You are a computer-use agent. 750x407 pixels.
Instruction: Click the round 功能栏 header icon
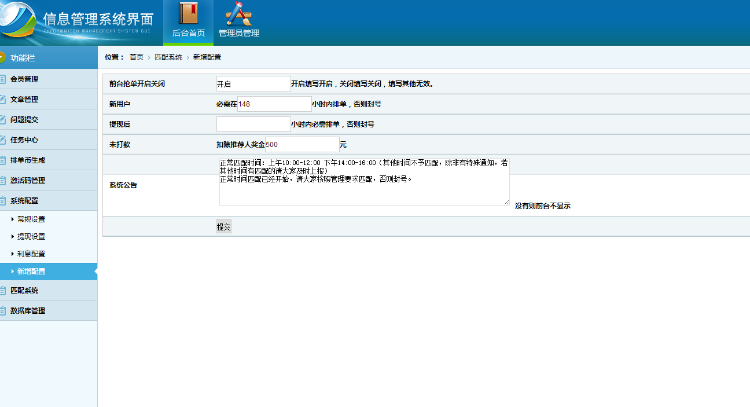pyautogui.click(x=2, y=58)
